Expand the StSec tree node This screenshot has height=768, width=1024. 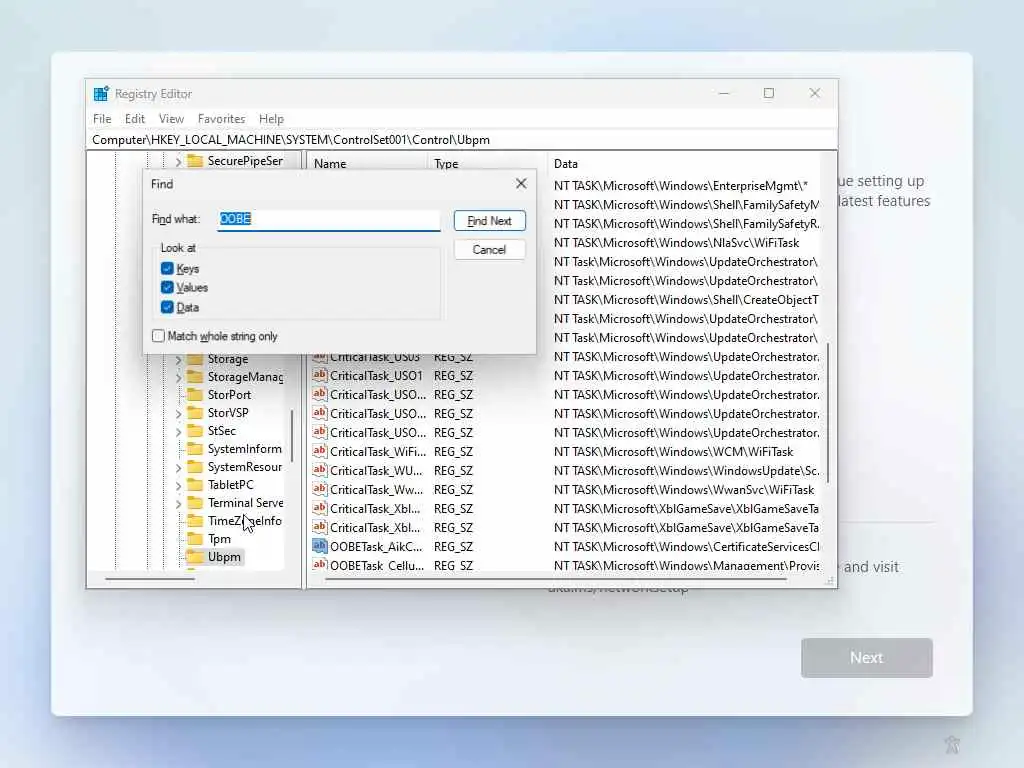click(x=178, y=431)
